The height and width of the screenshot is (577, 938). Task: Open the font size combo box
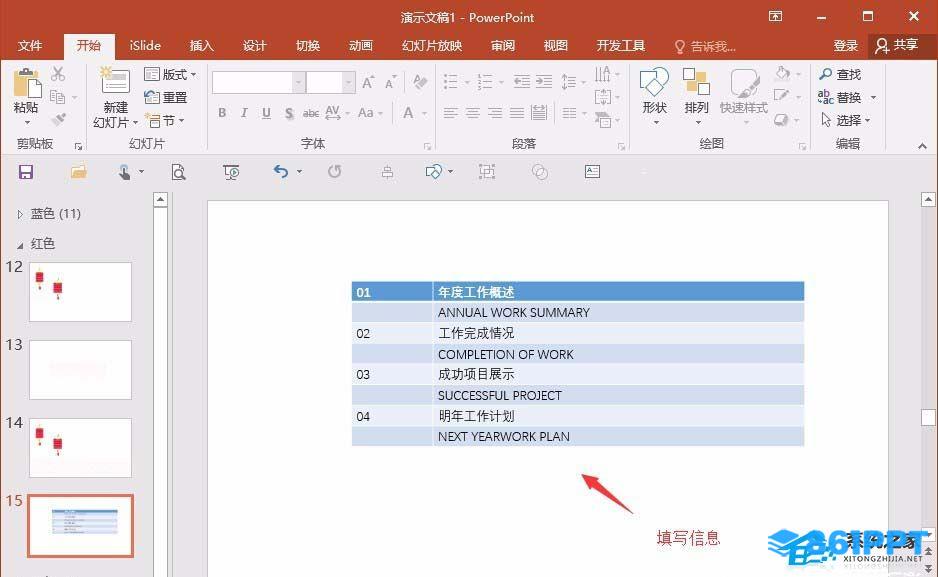[x=331, y=83]
